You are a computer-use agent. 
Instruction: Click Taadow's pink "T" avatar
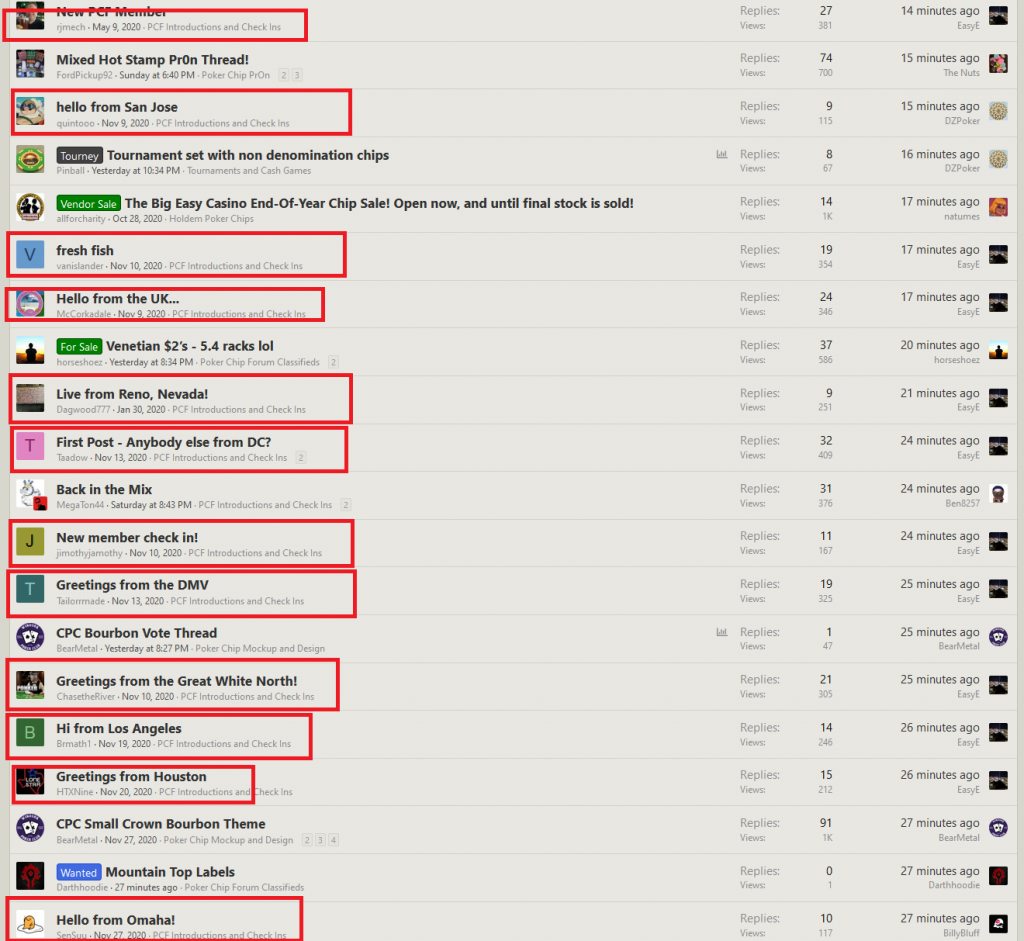click(x=30, y=447)
